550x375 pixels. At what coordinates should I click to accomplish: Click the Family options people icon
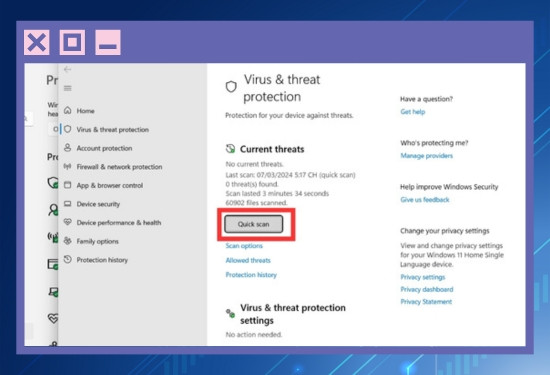68,241
